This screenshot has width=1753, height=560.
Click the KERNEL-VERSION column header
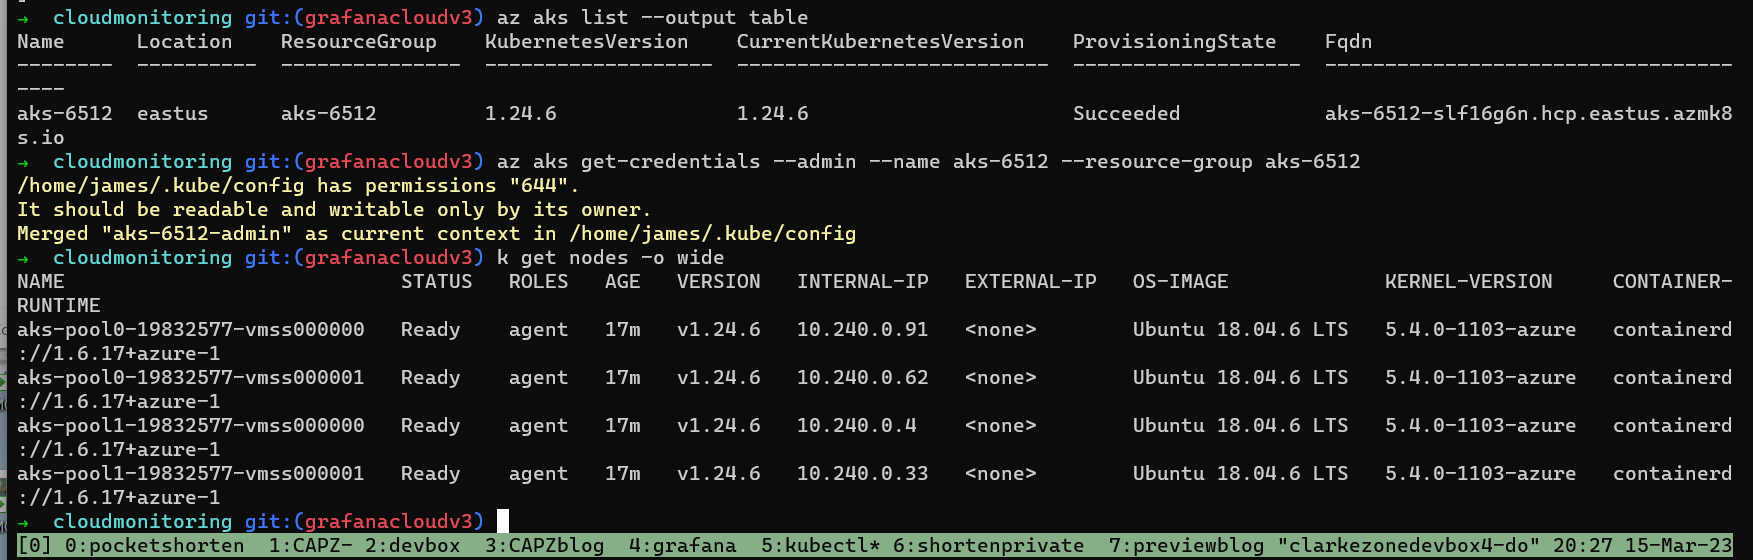[x=1468, y=282]
